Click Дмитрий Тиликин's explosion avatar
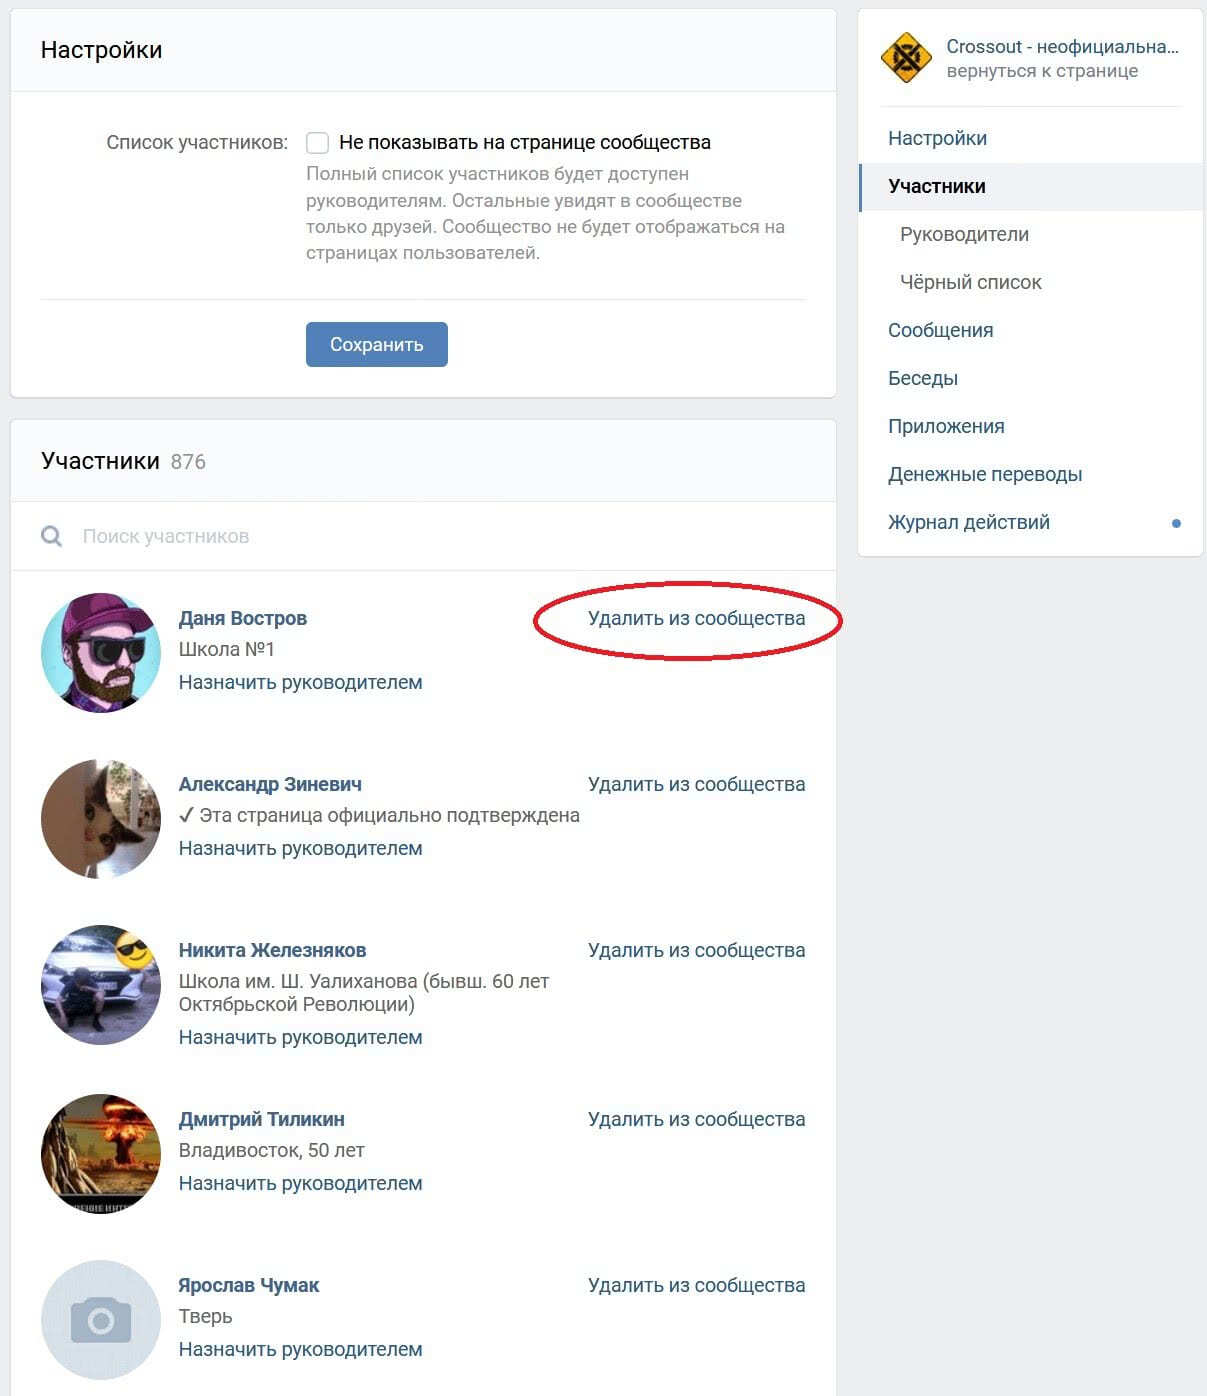 coord(101,1154)
